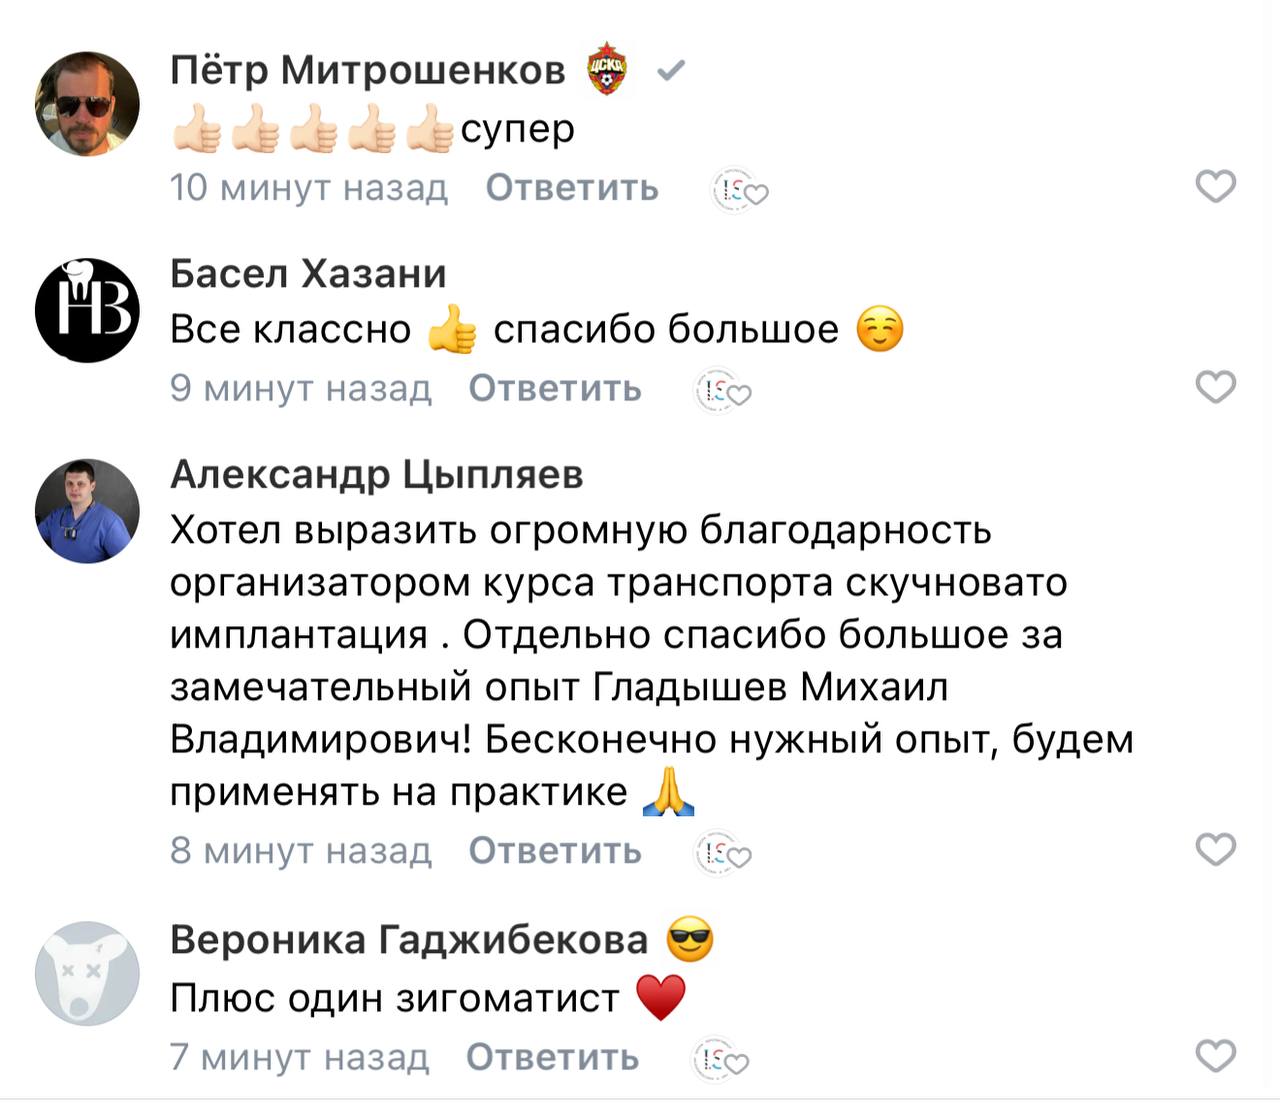Reply to Александр Цыпляев's comment
Viewport: 1280px width, 1114px height.
(x=555, y=851)
